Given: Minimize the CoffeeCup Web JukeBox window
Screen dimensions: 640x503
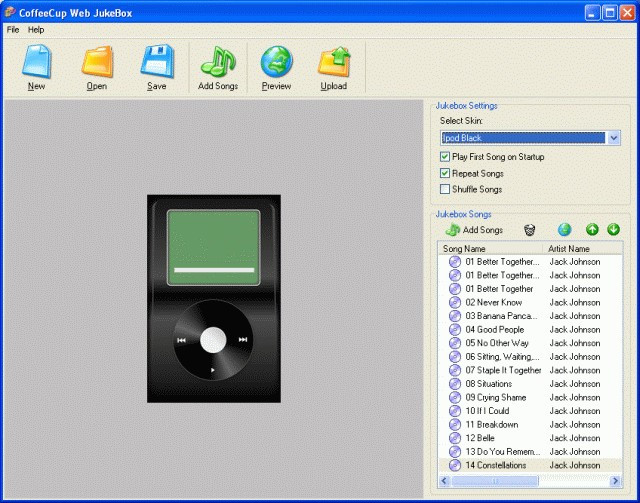Looking at the screenshot, I should tap(592, 13).
